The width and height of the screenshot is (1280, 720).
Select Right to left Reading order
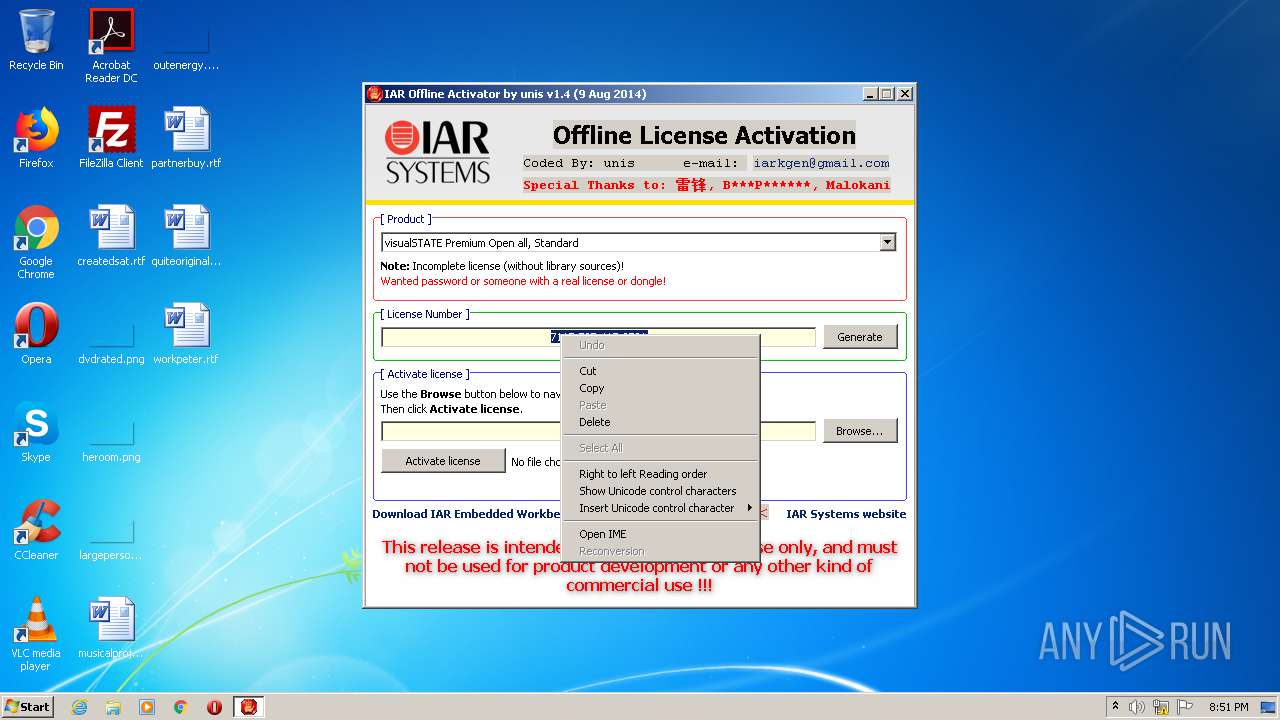pos(660,474)
